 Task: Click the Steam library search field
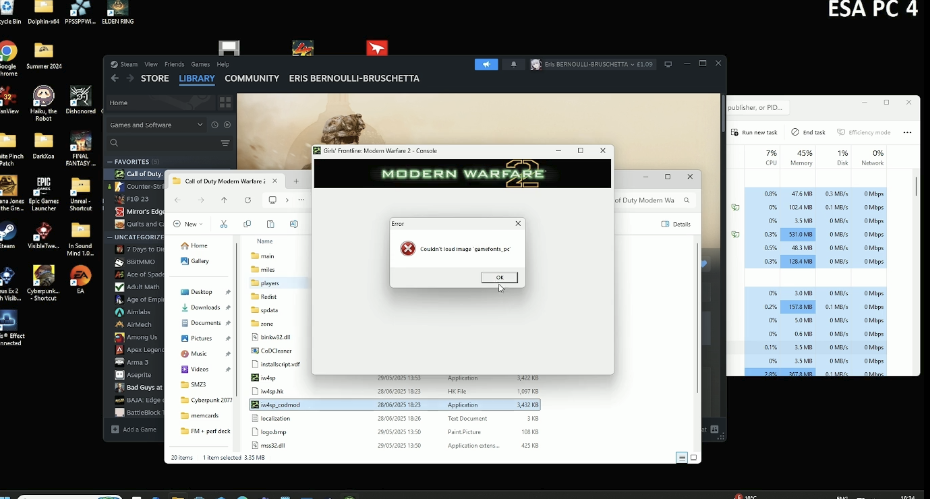(163, 142)
